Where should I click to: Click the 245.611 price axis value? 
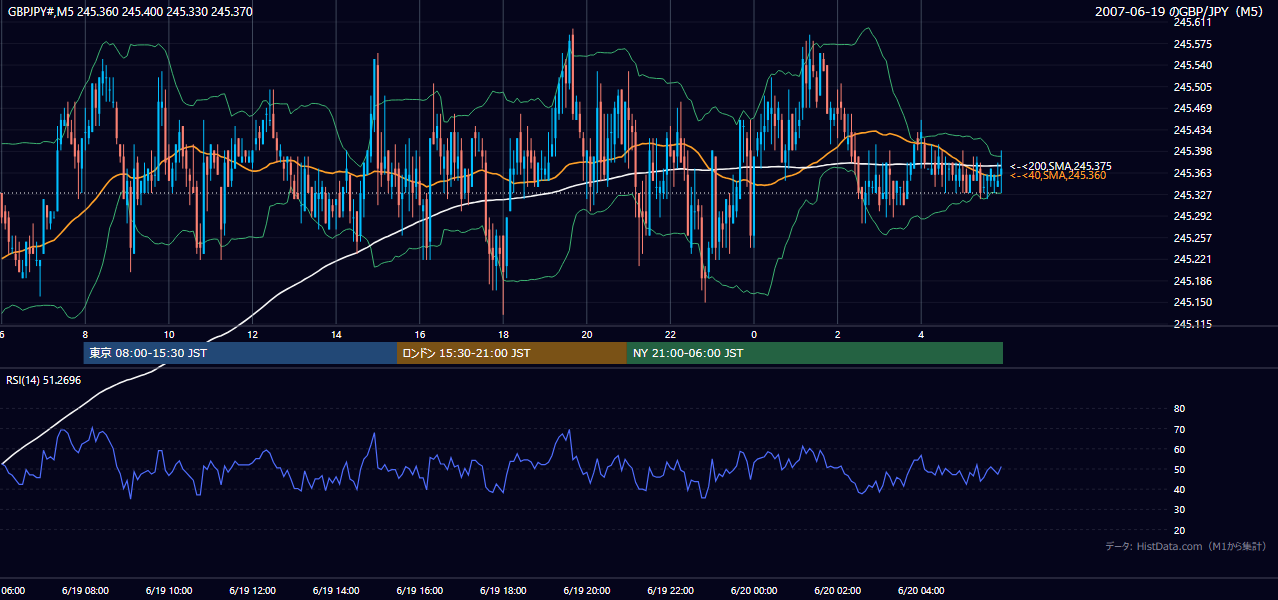[1192, 22]
